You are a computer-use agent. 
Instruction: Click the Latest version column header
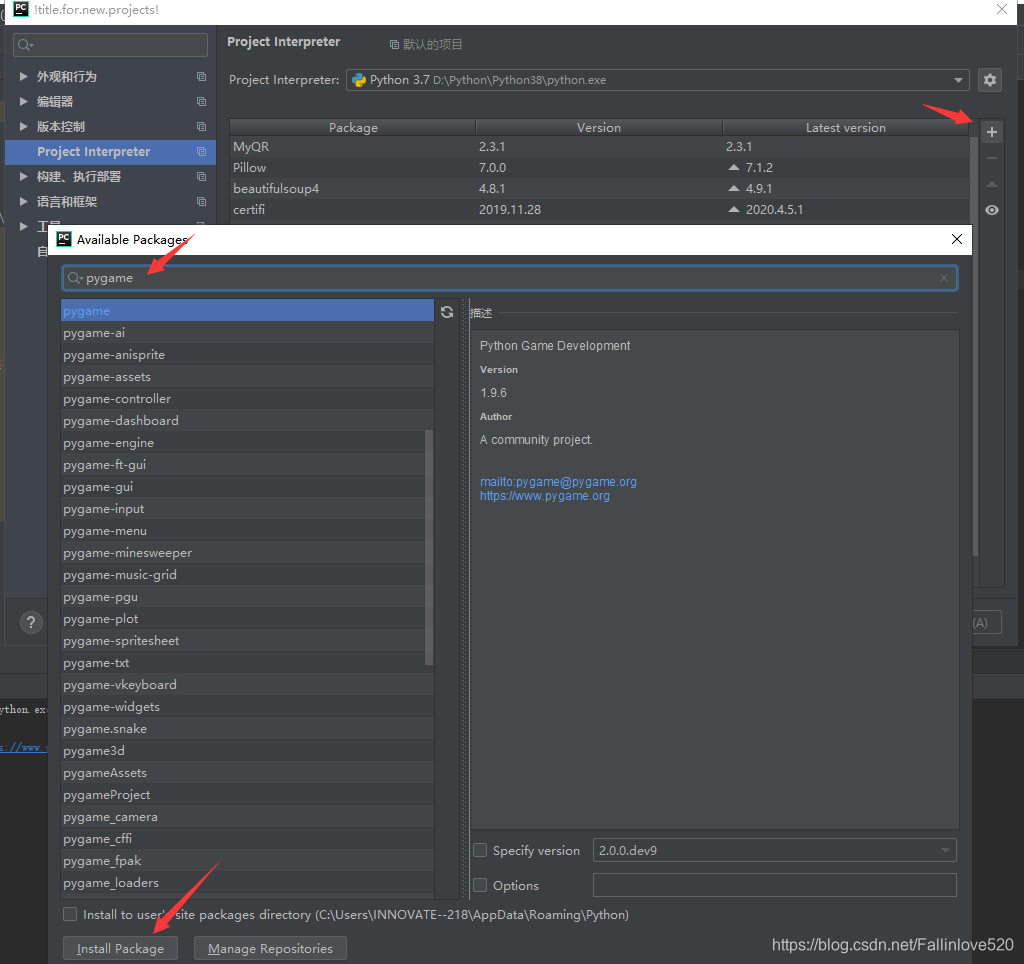tap(846, 127)
